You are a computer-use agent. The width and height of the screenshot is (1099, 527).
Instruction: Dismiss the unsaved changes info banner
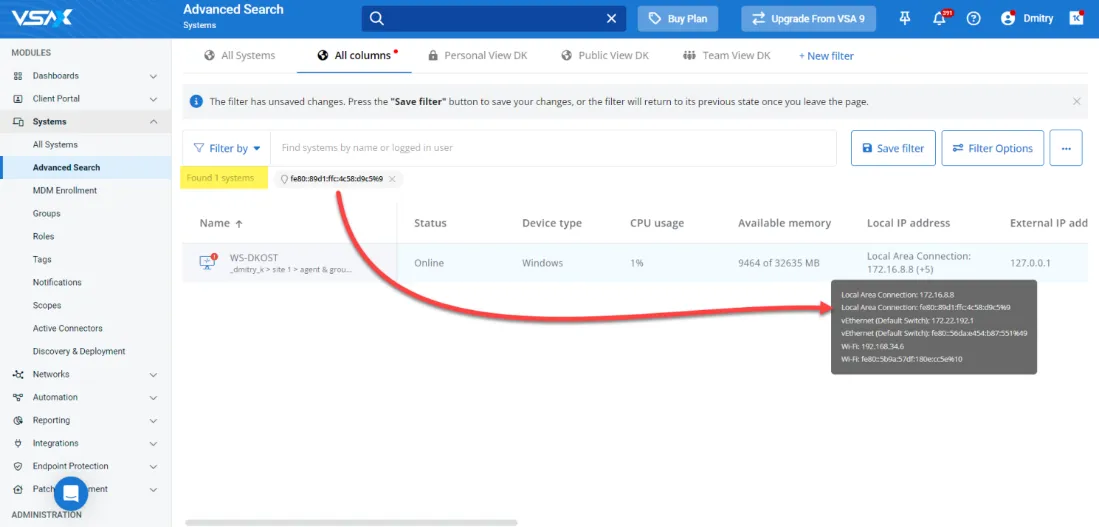point(1076,101)
